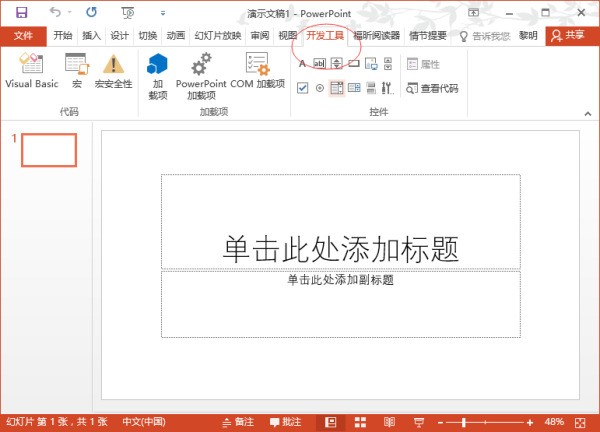Select the Label (A) control

(x=302, y=64)
